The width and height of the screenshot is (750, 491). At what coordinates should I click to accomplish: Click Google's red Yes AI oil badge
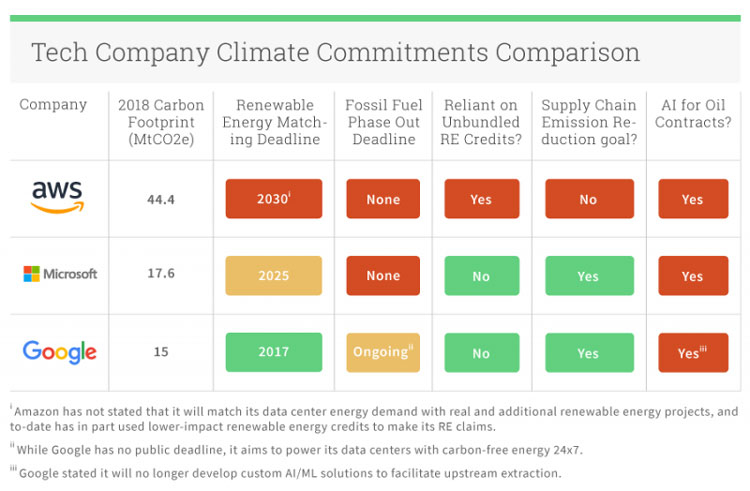693,352
